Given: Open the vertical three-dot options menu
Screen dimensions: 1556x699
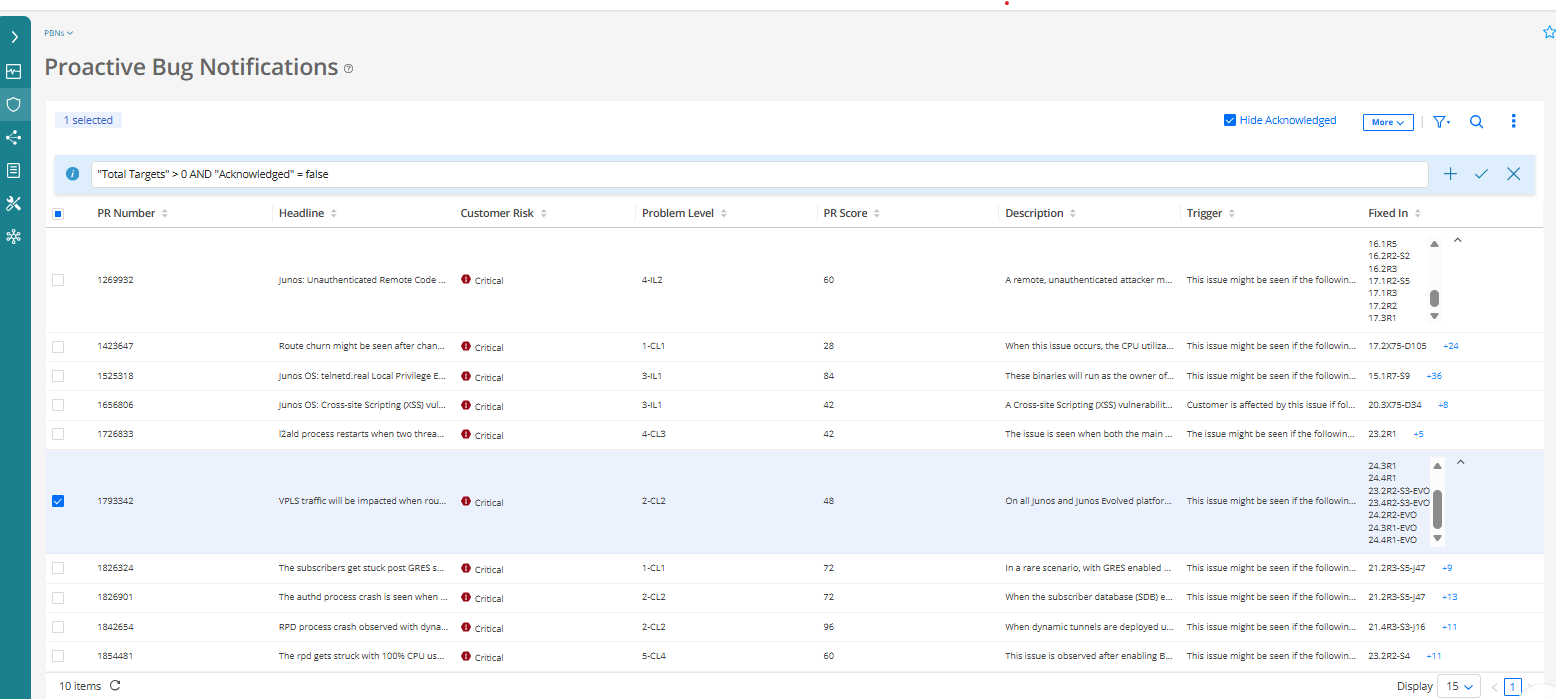Looking at the screenshot, I should coord(1513,121).
